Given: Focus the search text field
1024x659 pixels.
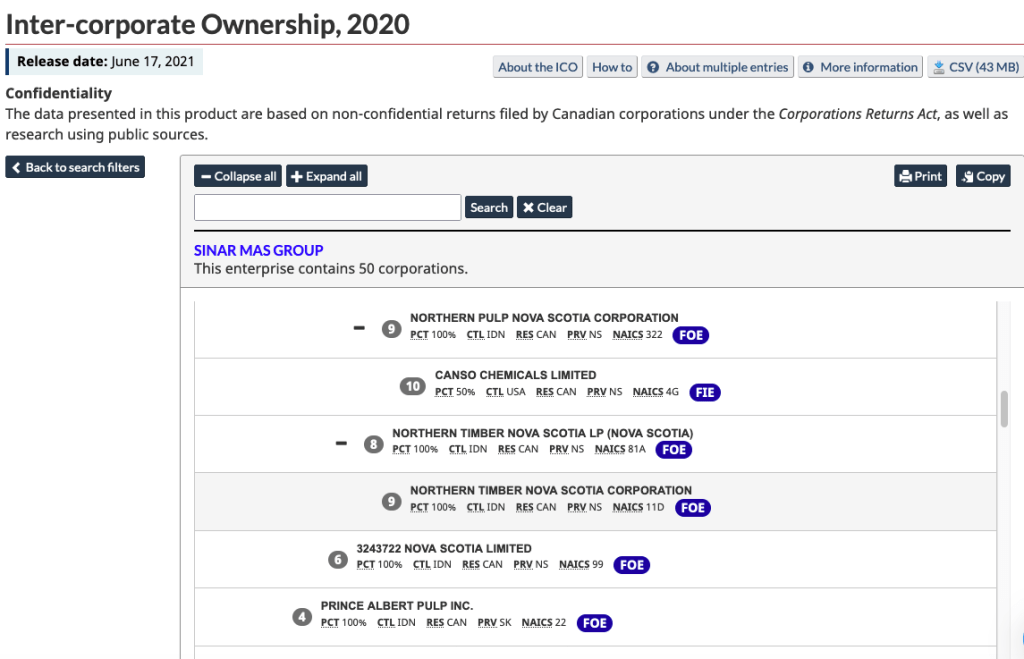Looking at the screenshot, I should click(x=327, y=208).
